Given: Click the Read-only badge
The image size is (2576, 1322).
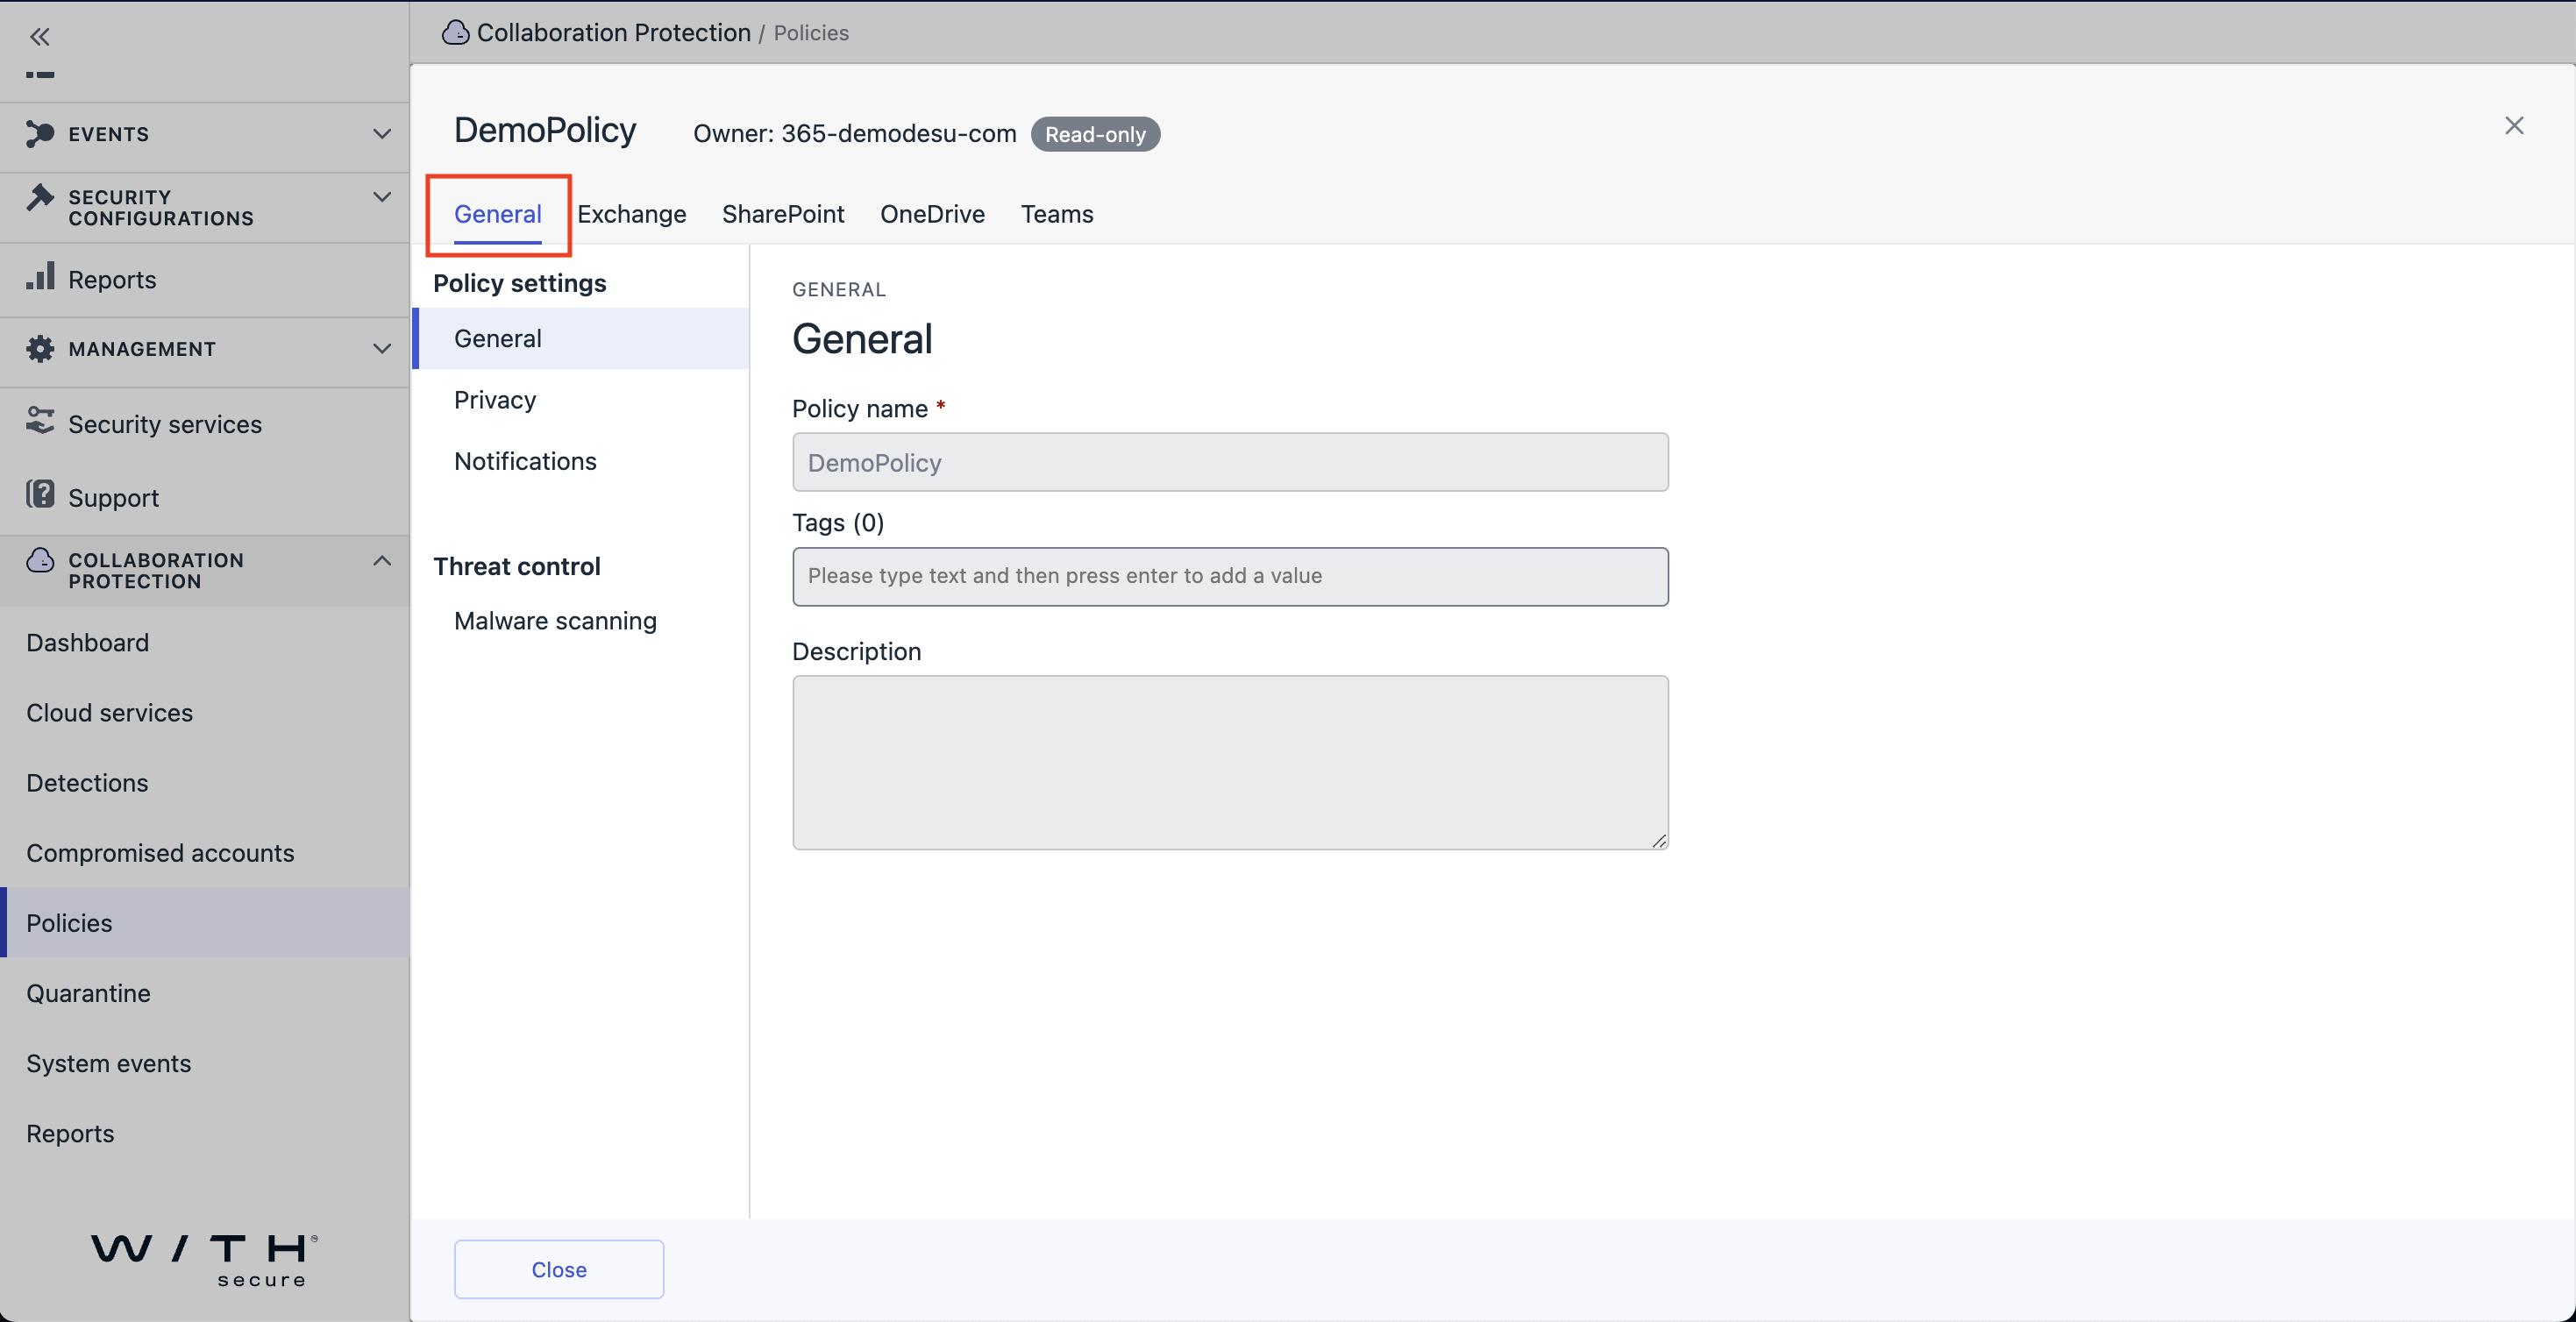Looking at the screenshot, I should pos(1095,134).
